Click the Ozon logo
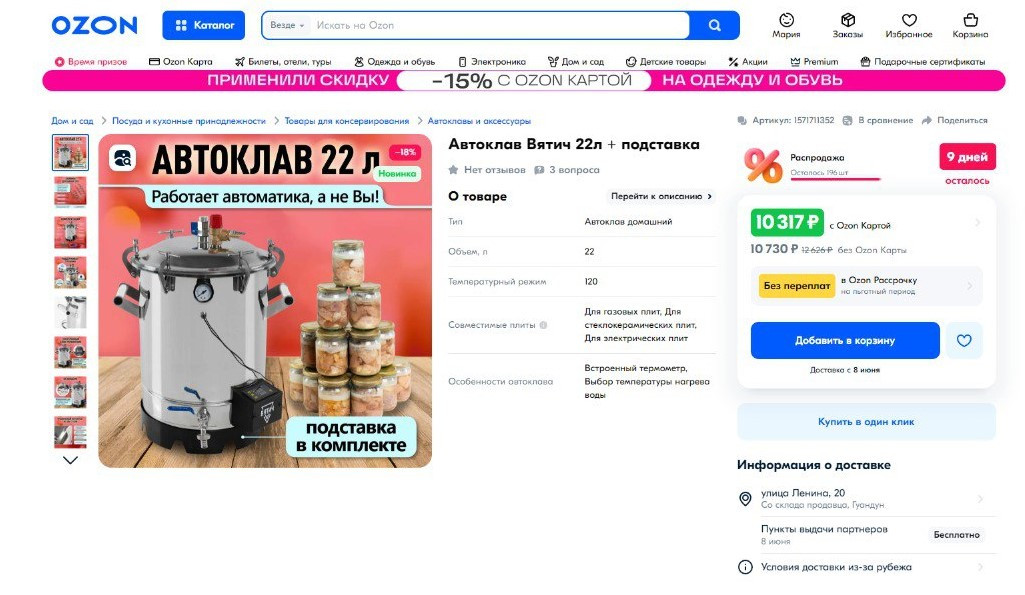This screenshot has height=595, width=1025. (x=94, y=26)
